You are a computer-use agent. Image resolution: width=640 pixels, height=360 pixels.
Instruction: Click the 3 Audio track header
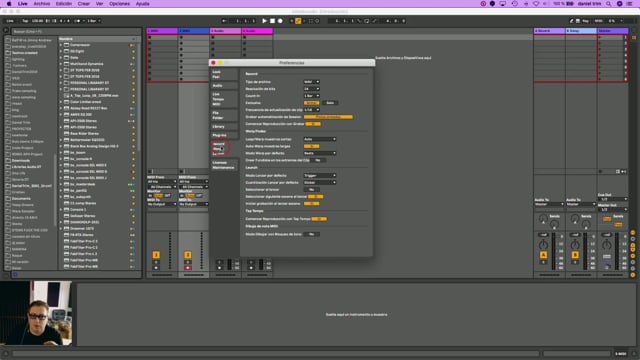tap(226, 31)
